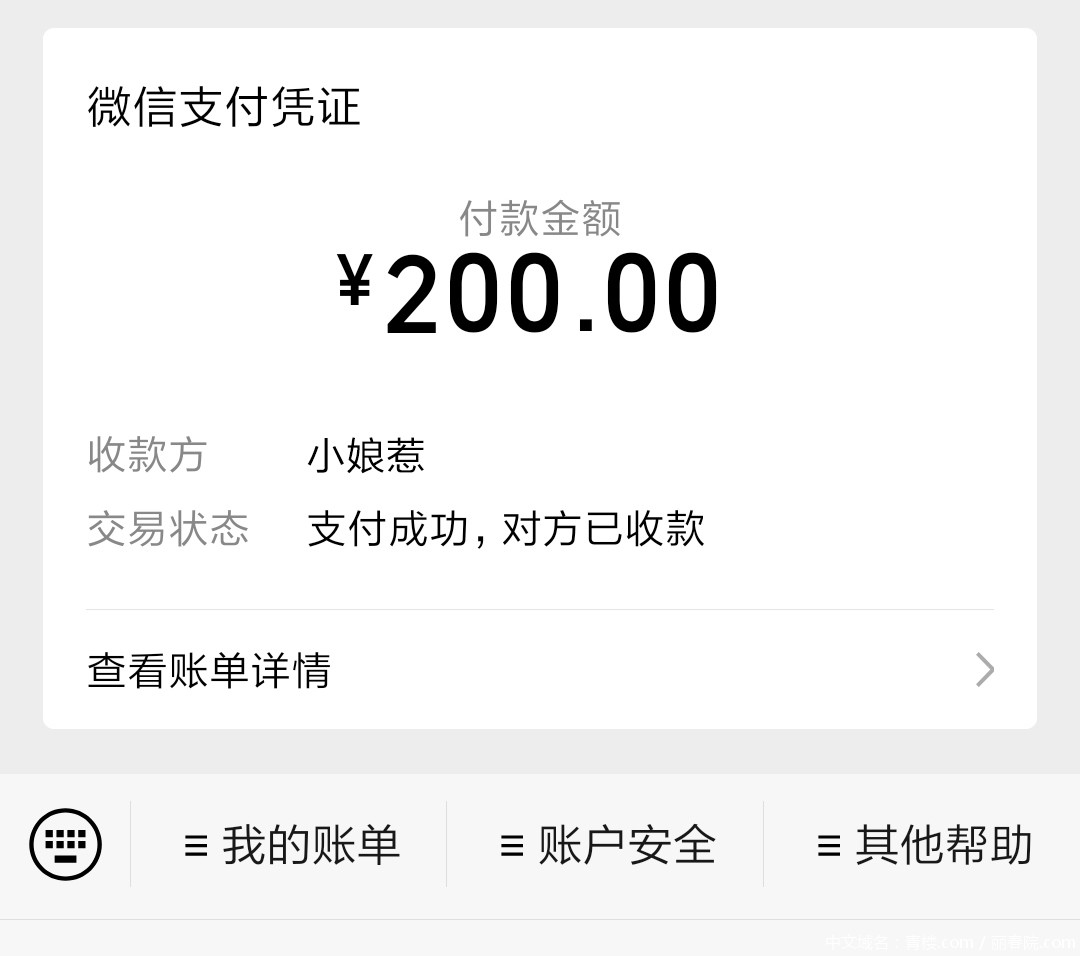Click menu lines icon before 账户安全
The width and height of the screenshot is (1080, 956).
pyautogui.click(x=512, y=846)
